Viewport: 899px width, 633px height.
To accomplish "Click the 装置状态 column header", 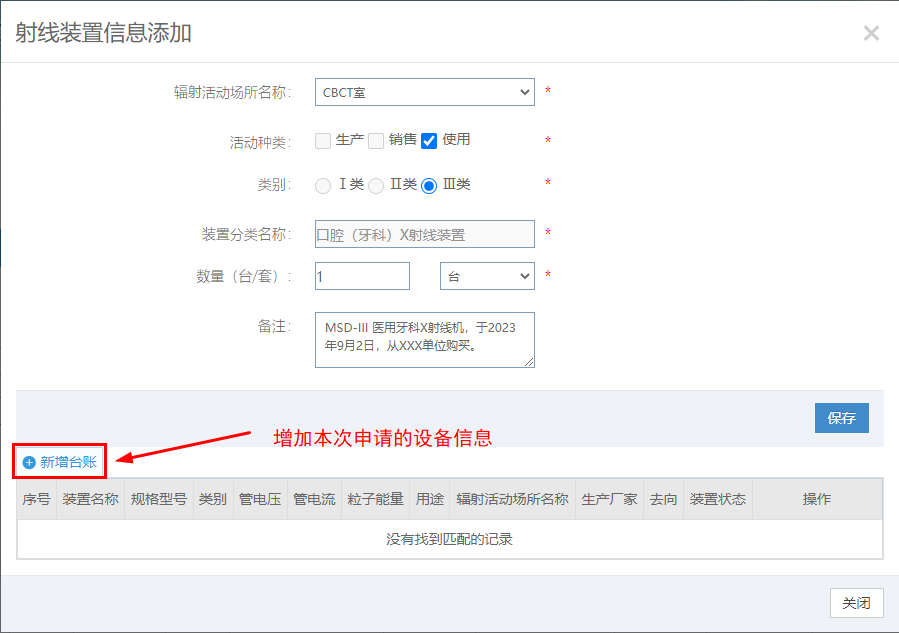I will point(718,499).
